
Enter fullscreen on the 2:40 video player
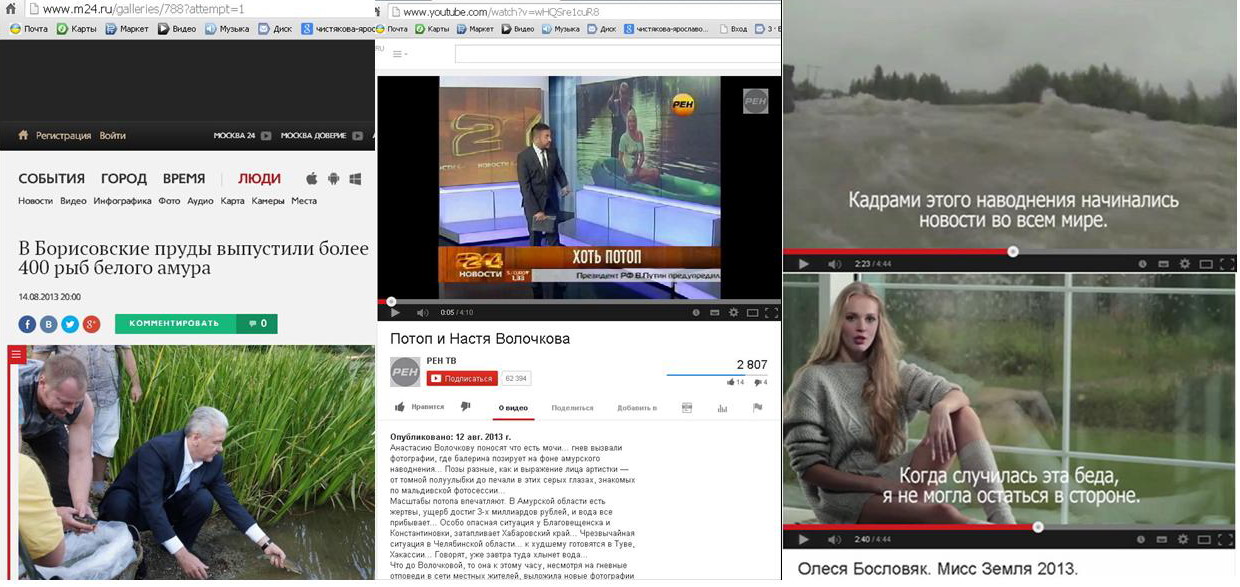pyautogui.click(x=1225, y=540)
